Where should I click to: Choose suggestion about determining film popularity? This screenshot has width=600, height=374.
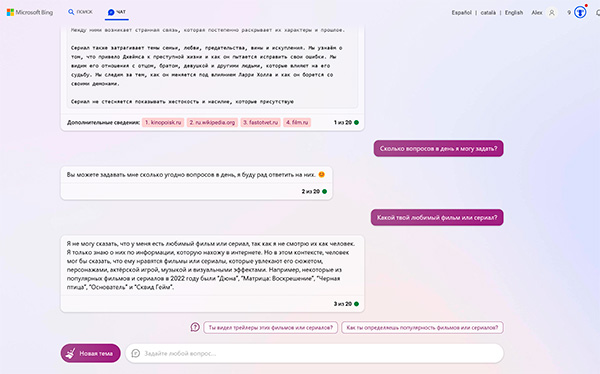tap(422, 328)
